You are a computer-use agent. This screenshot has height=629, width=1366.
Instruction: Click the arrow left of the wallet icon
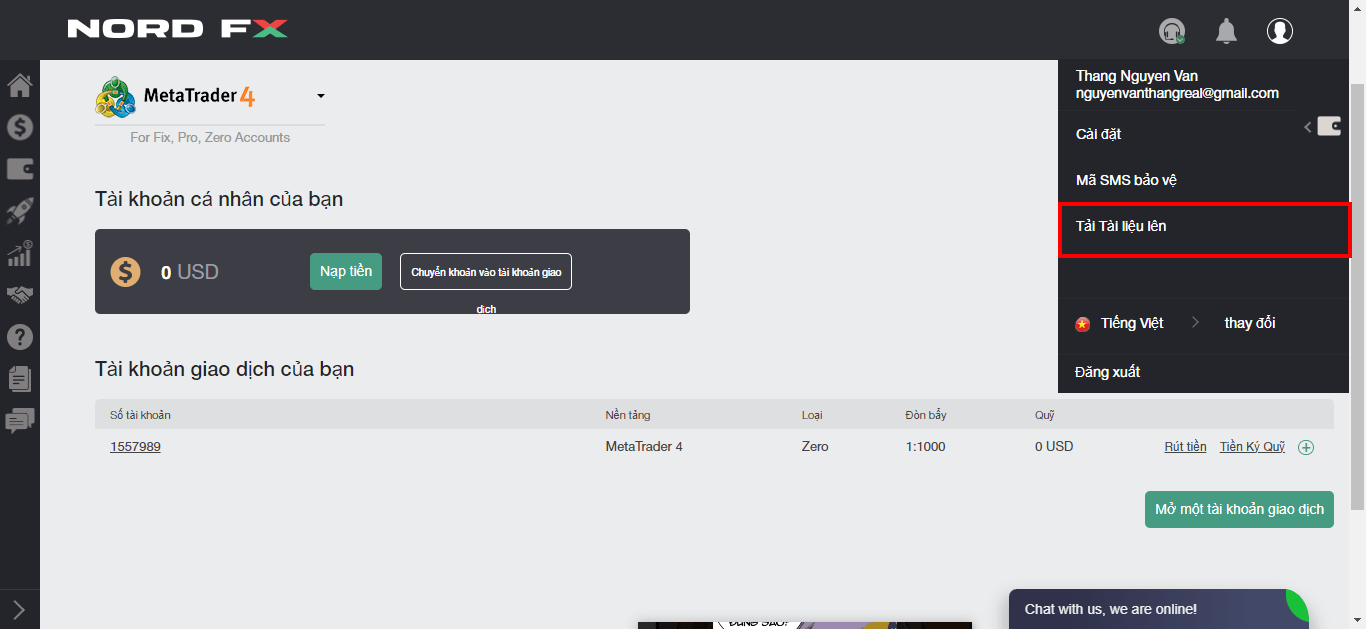point(1307,127)
